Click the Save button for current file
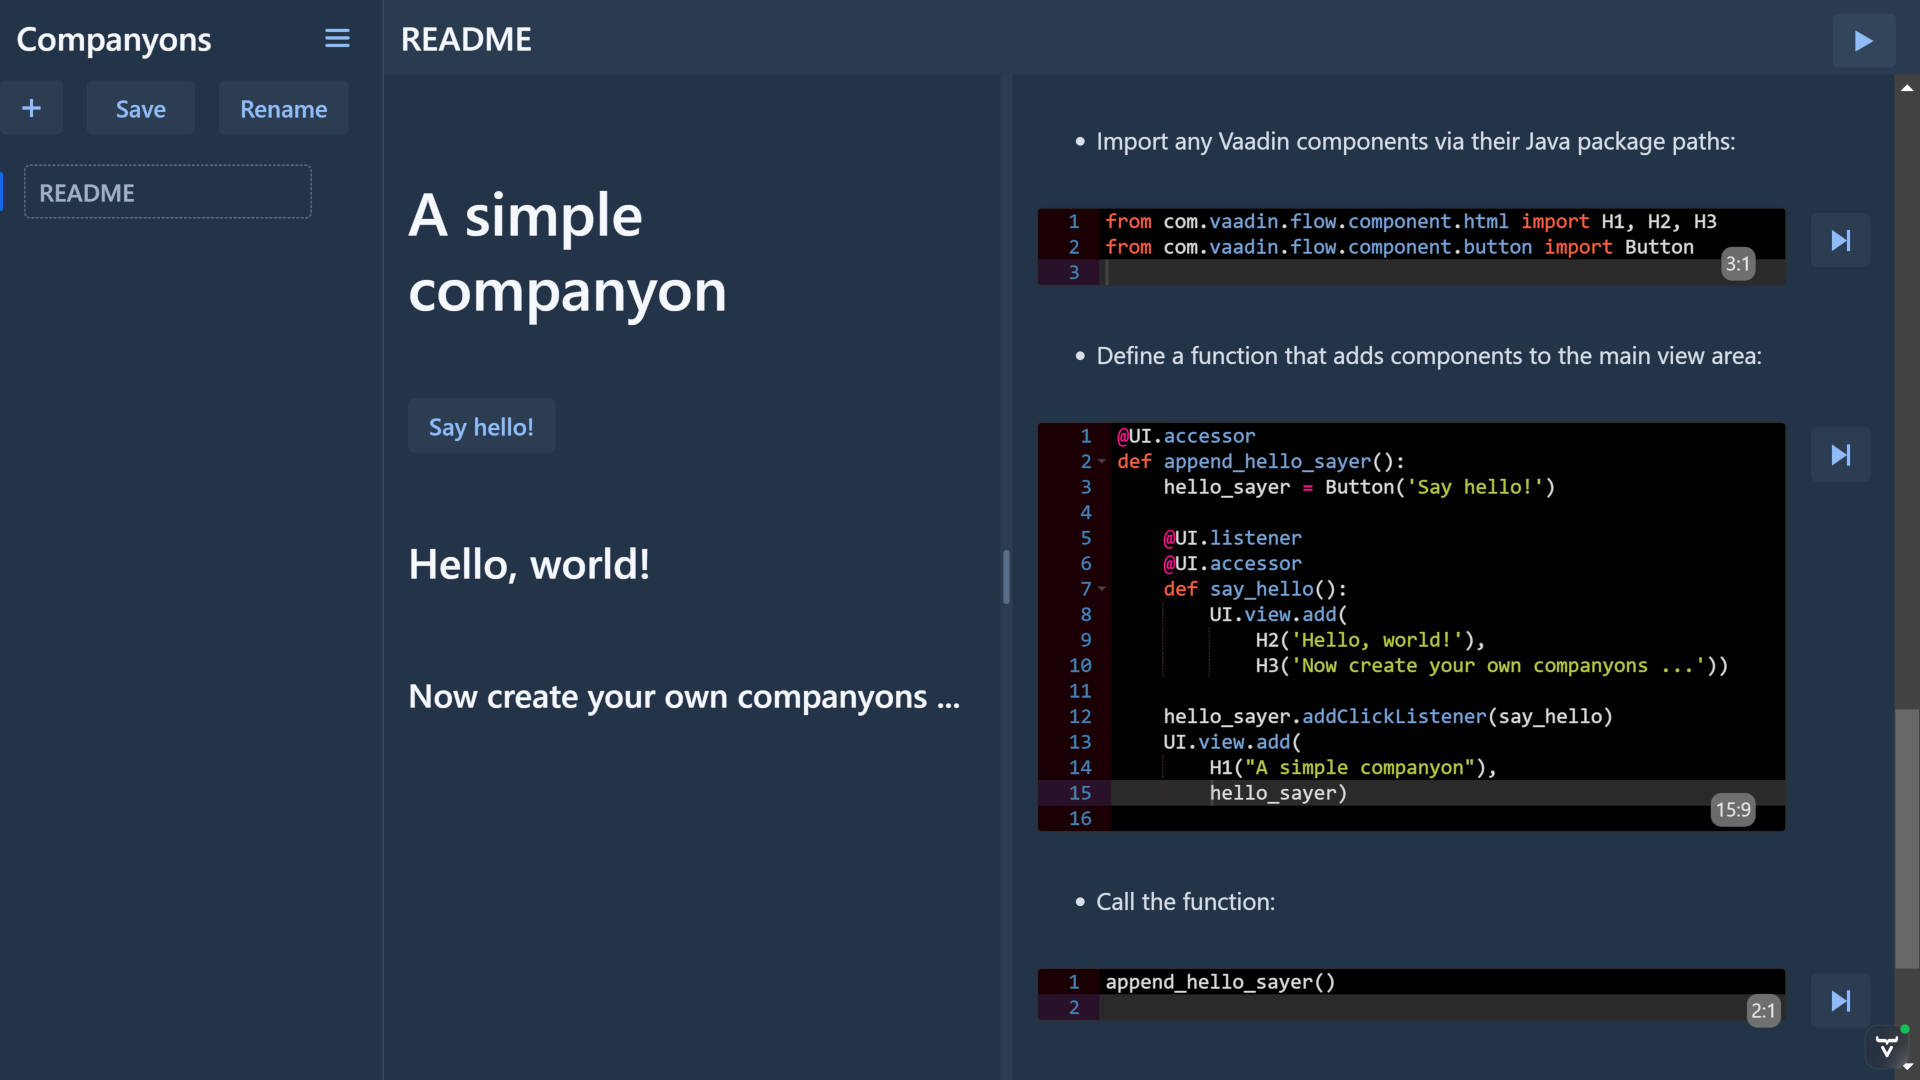The image size is (1920, 1080). [141, 107]
